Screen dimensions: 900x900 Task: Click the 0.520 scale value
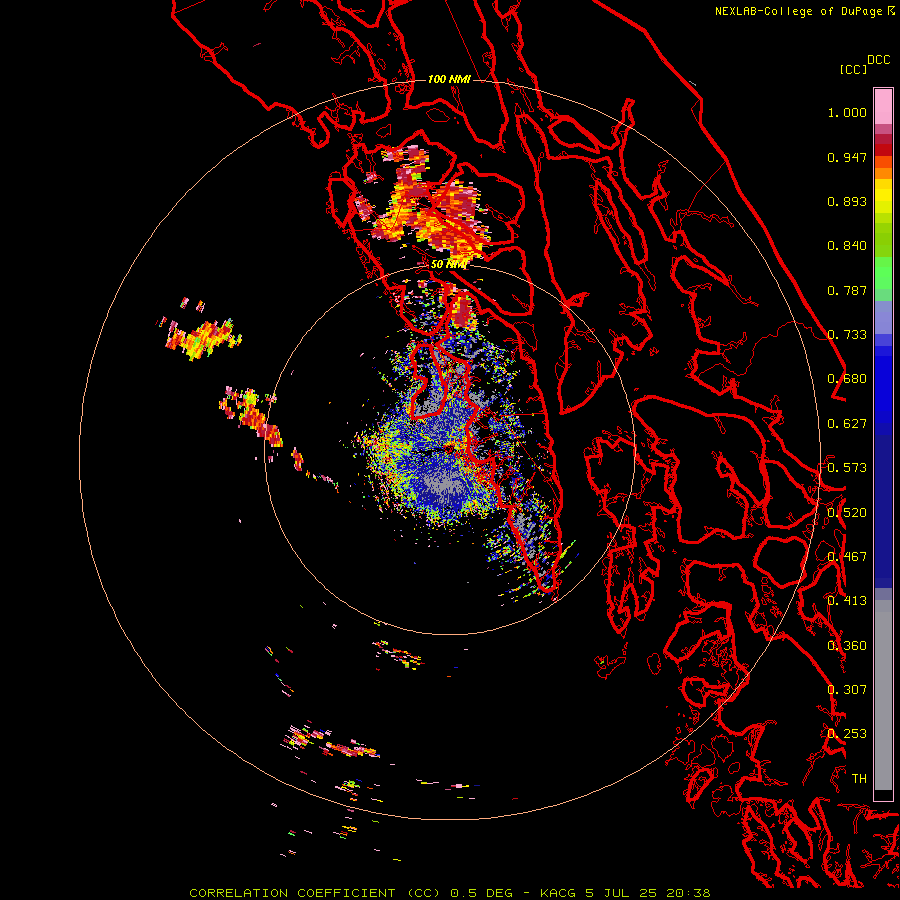[x=847, y=513]
